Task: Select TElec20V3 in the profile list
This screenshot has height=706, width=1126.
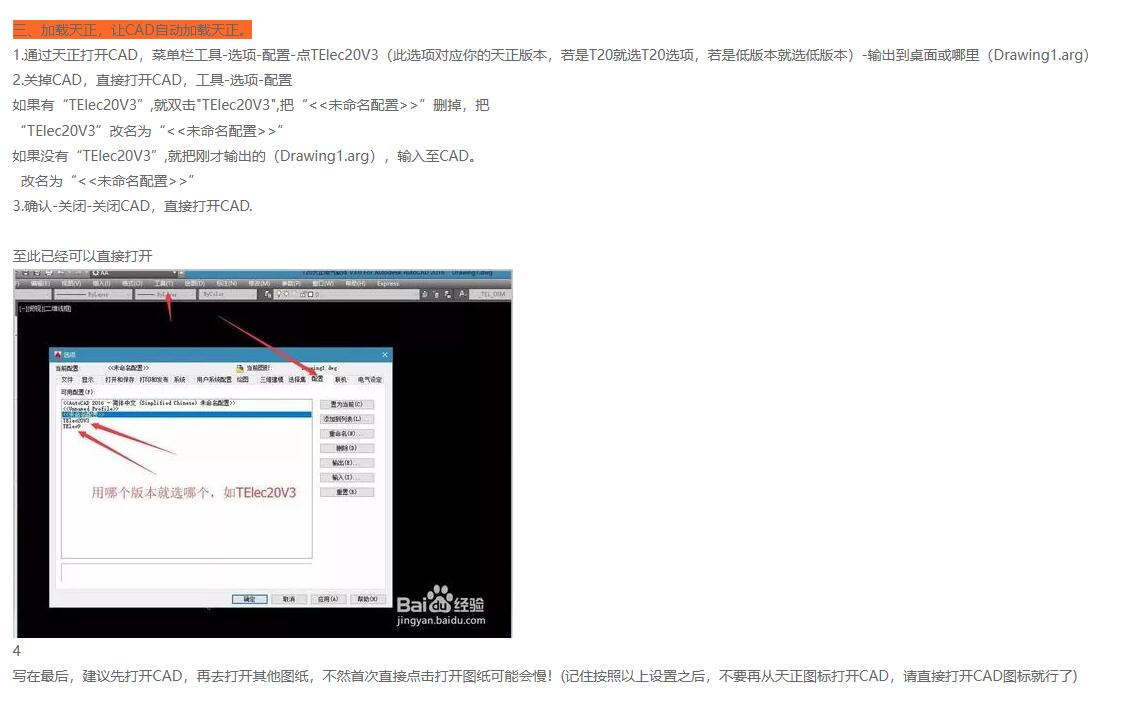Action: (x=77, y=421)
